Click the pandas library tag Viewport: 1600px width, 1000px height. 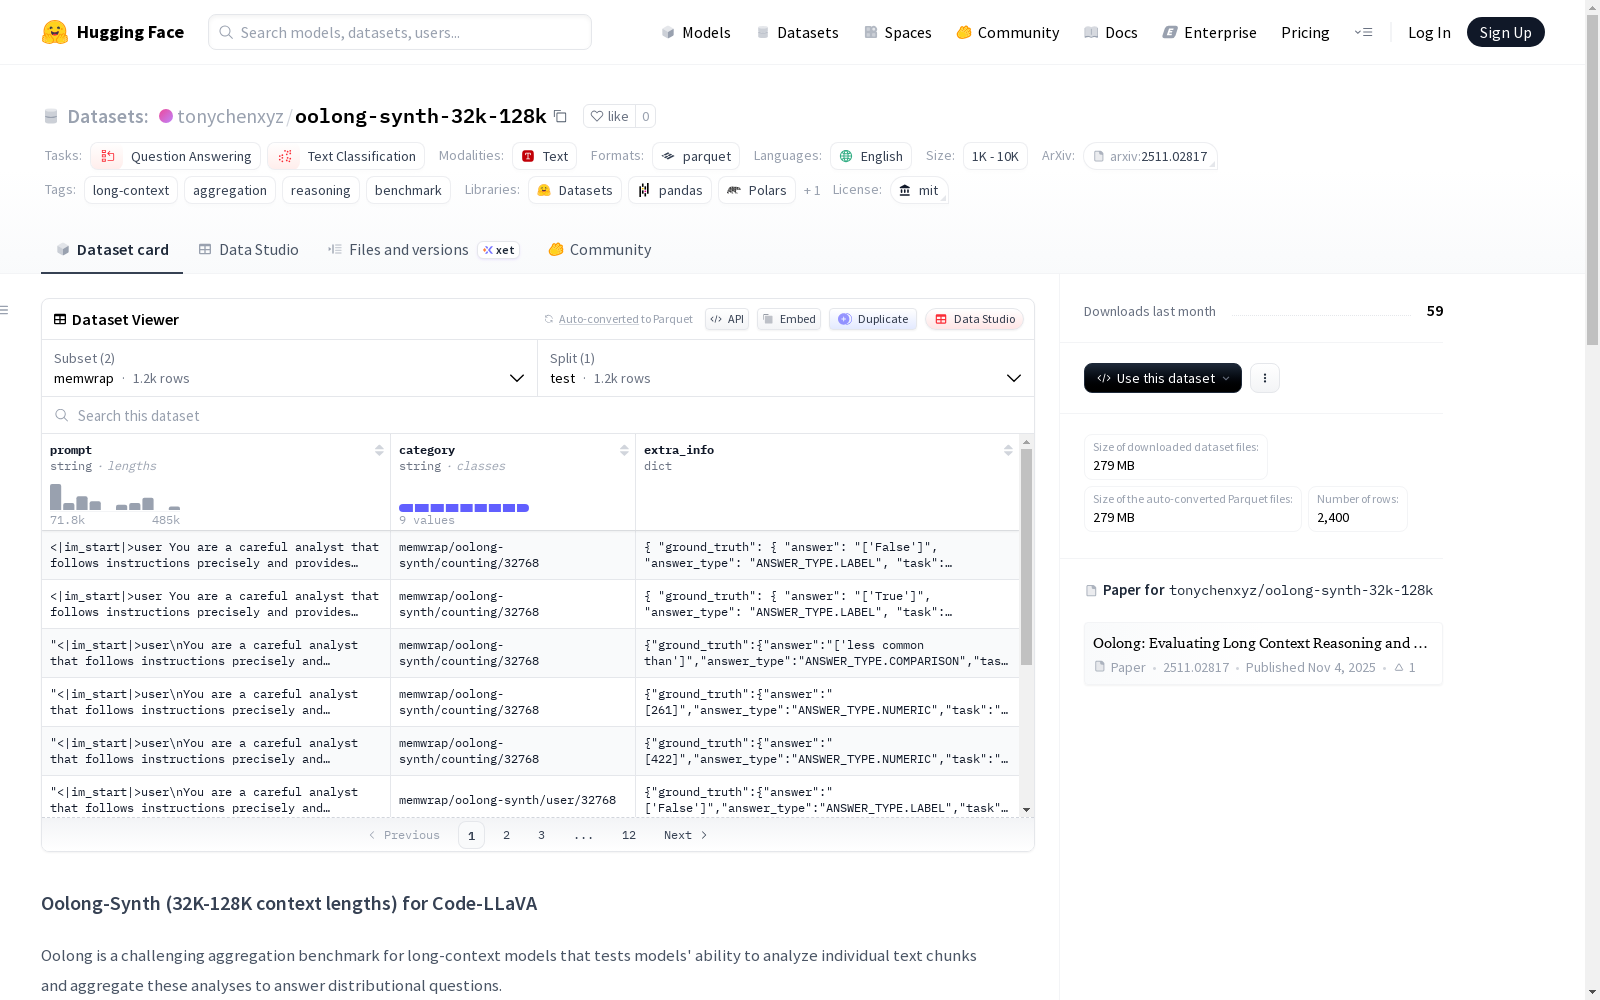pyautogui.click(x=670, y=190)
